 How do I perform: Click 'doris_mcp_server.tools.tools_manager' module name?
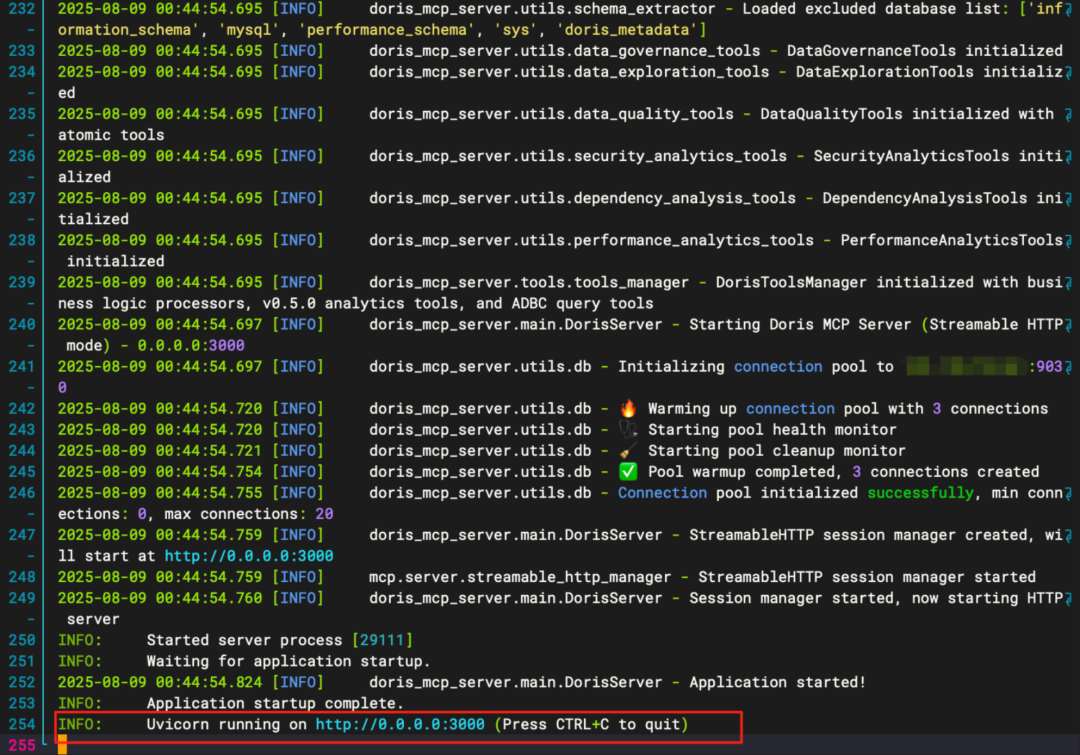(x=529, y=282)
